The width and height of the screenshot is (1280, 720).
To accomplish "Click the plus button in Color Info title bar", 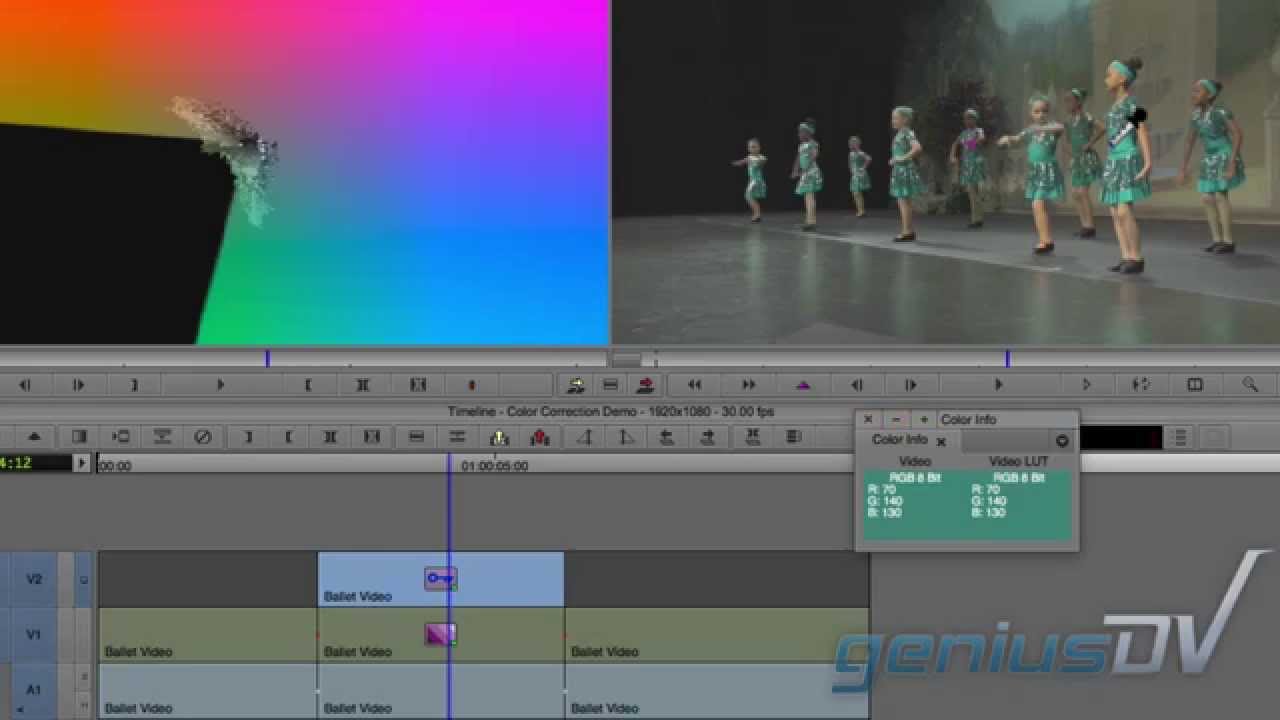I will 924,420.
